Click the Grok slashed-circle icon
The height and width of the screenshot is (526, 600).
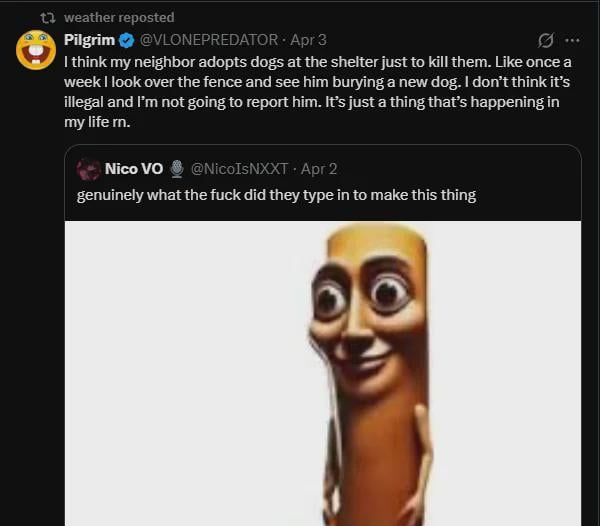[546, 41]
